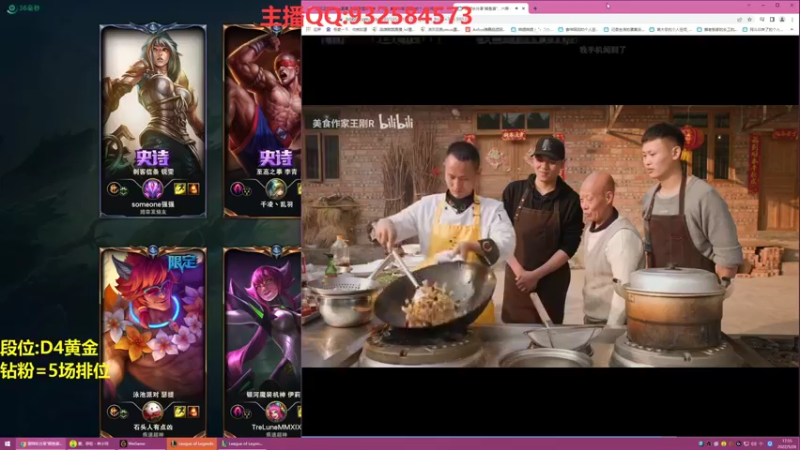Screen dimensions: 800x450
Task: Switch to the Chrome taskbar item
Action: click(41, 444)
